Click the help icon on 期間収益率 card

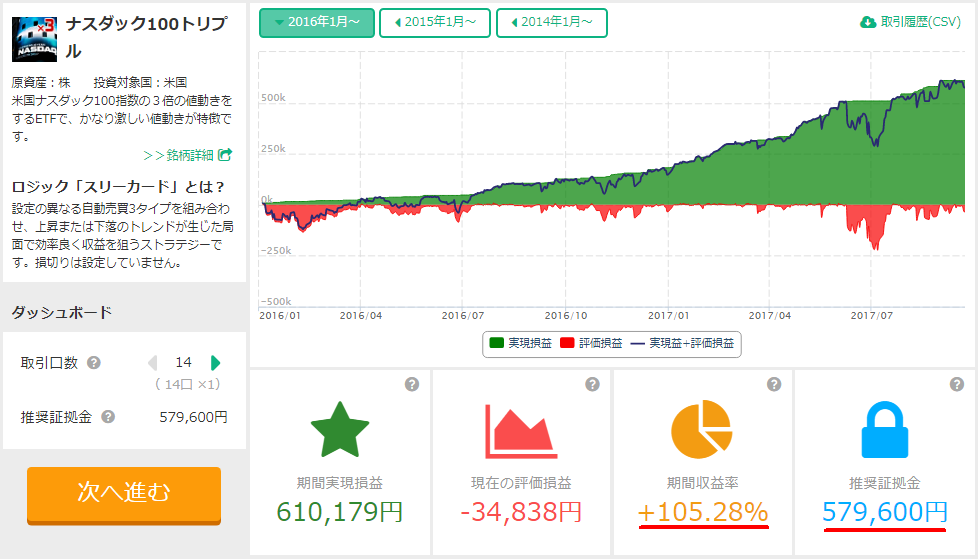(x=774, y=384)
